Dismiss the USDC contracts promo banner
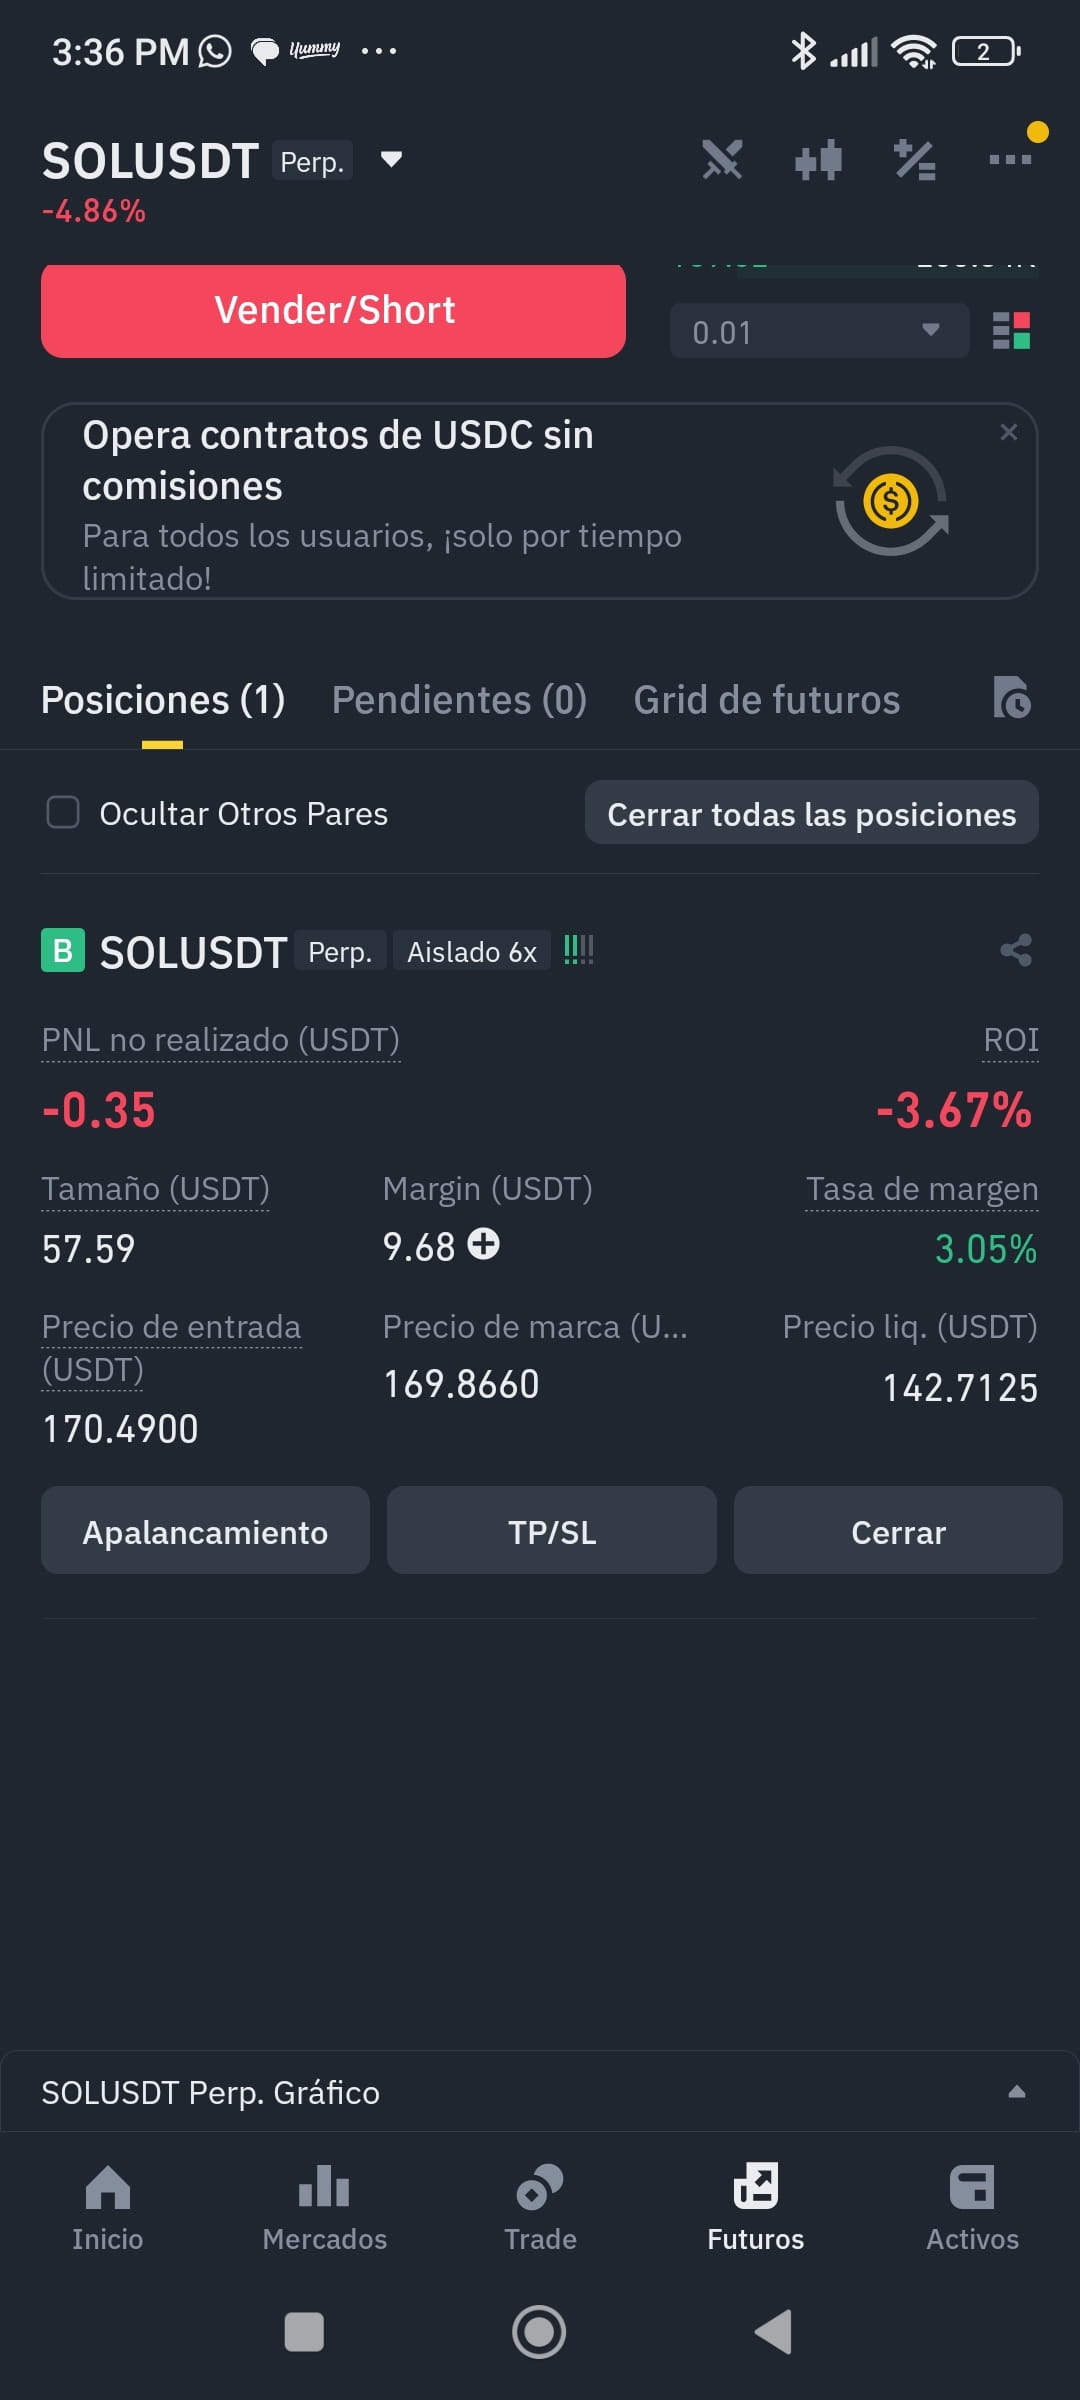This screenshot has width=1080, height=2400. (1008, 432)
